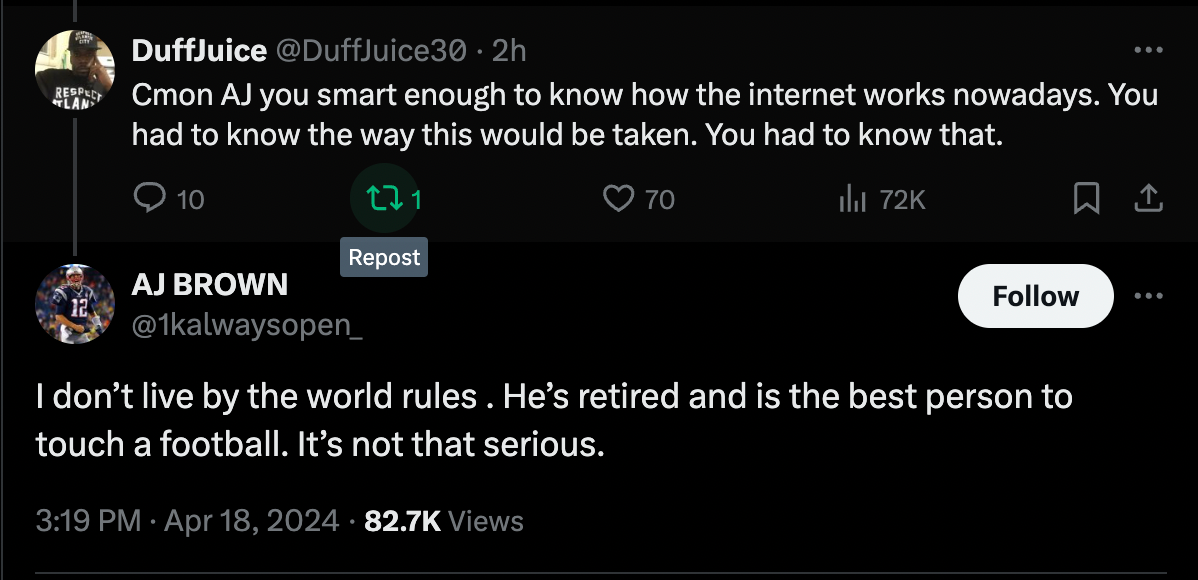This screenshot has width=1198, height=580.
Task: Bookmark the DuffJuice tweet
Action: [x=1085, y=200]
